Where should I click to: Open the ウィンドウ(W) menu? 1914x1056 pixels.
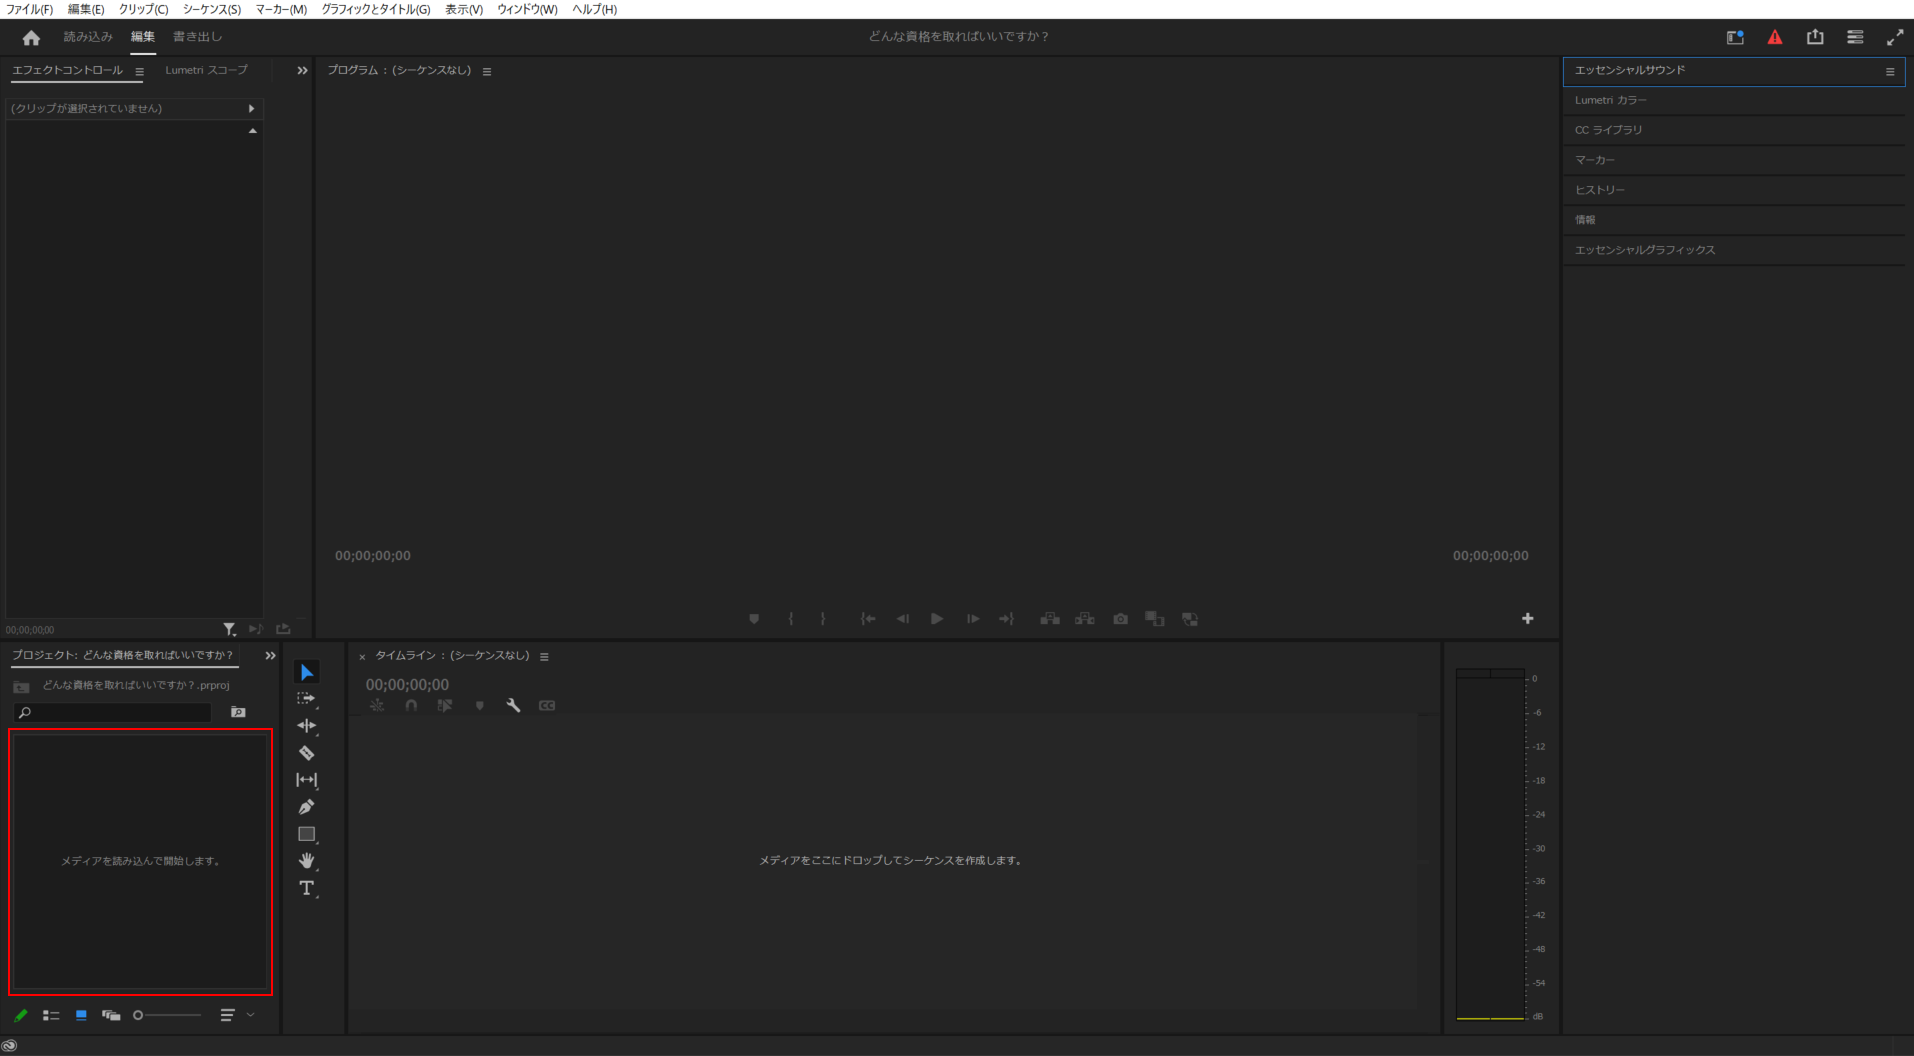pos(527,9)
